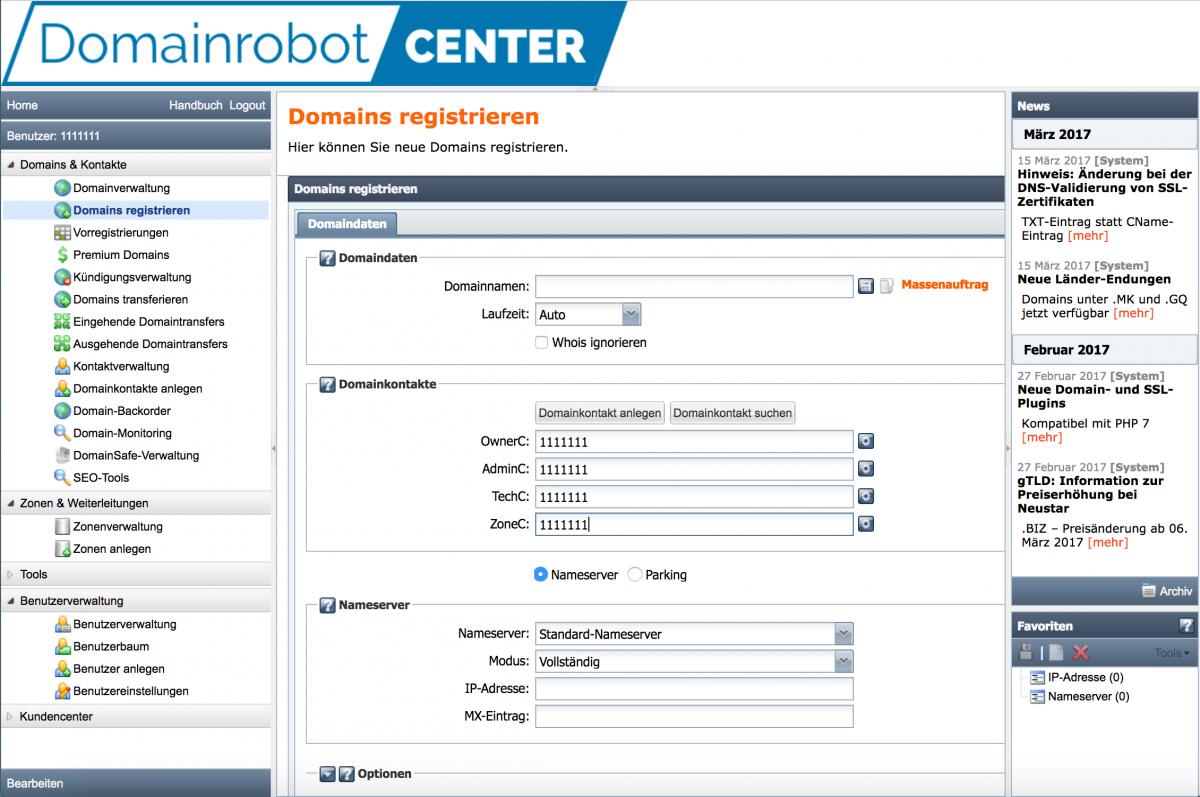Open the Handbuch menu link
Image resolution: width=1200 pixels, height=797 pixels.
(x=196, y=105)
